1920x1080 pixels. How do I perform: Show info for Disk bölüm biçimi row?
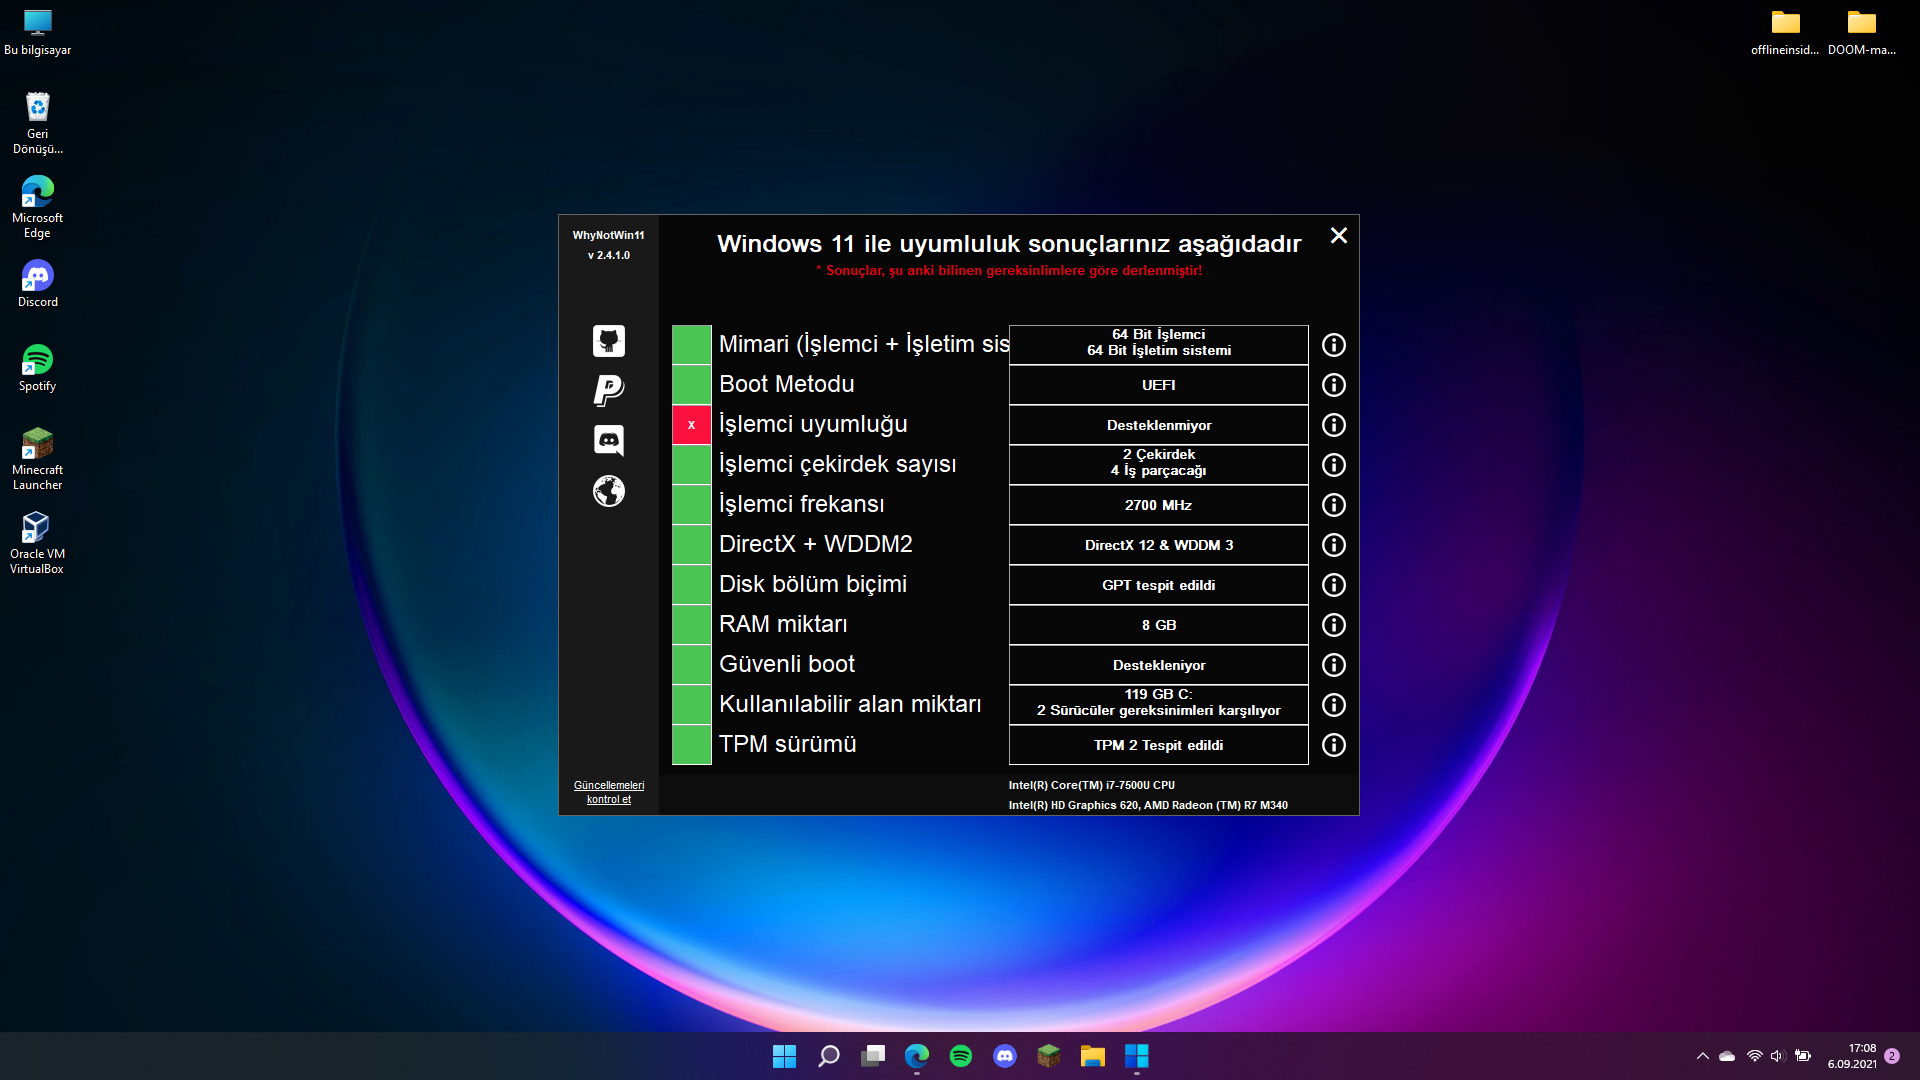pyautogui.click(x=1333, y=585)
